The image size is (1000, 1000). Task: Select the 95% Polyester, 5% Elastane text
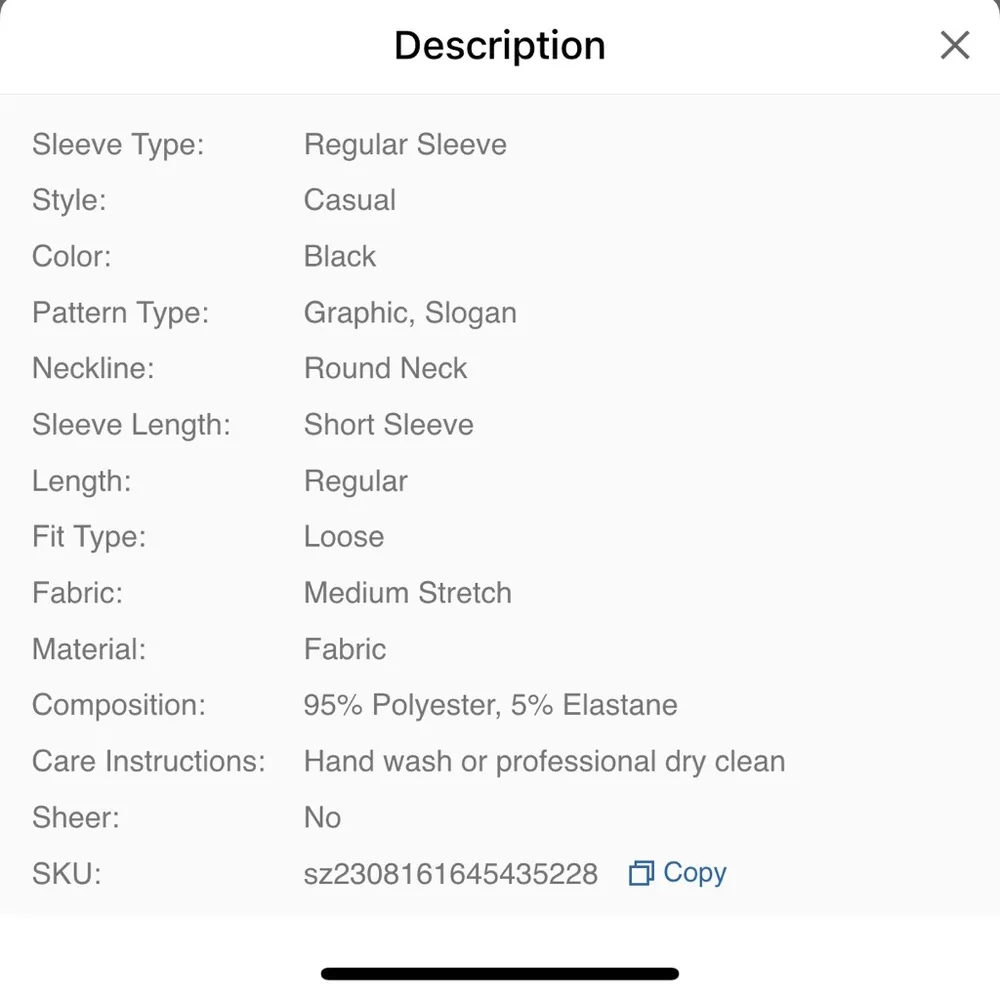pos(490,705)
